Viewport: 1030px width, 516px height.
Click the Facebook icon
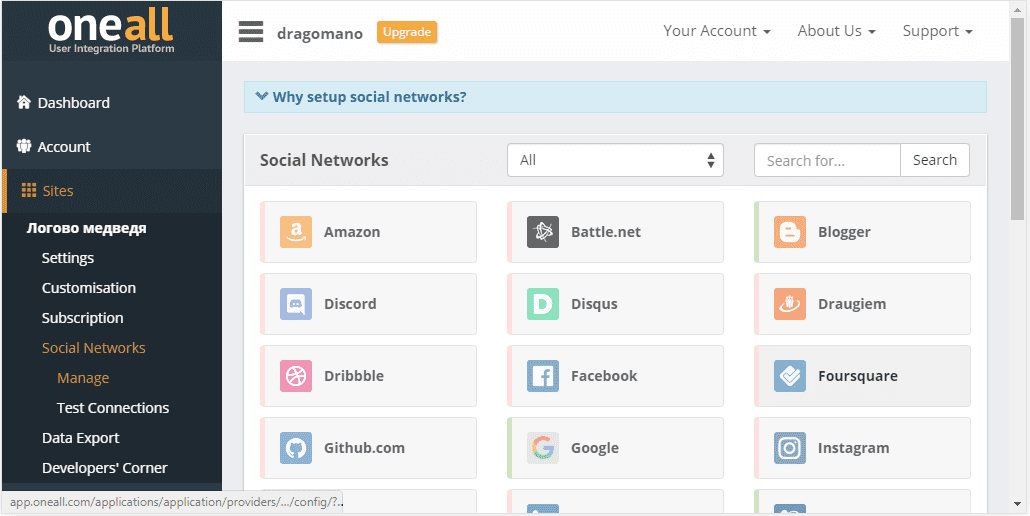[x=543, y=376]
